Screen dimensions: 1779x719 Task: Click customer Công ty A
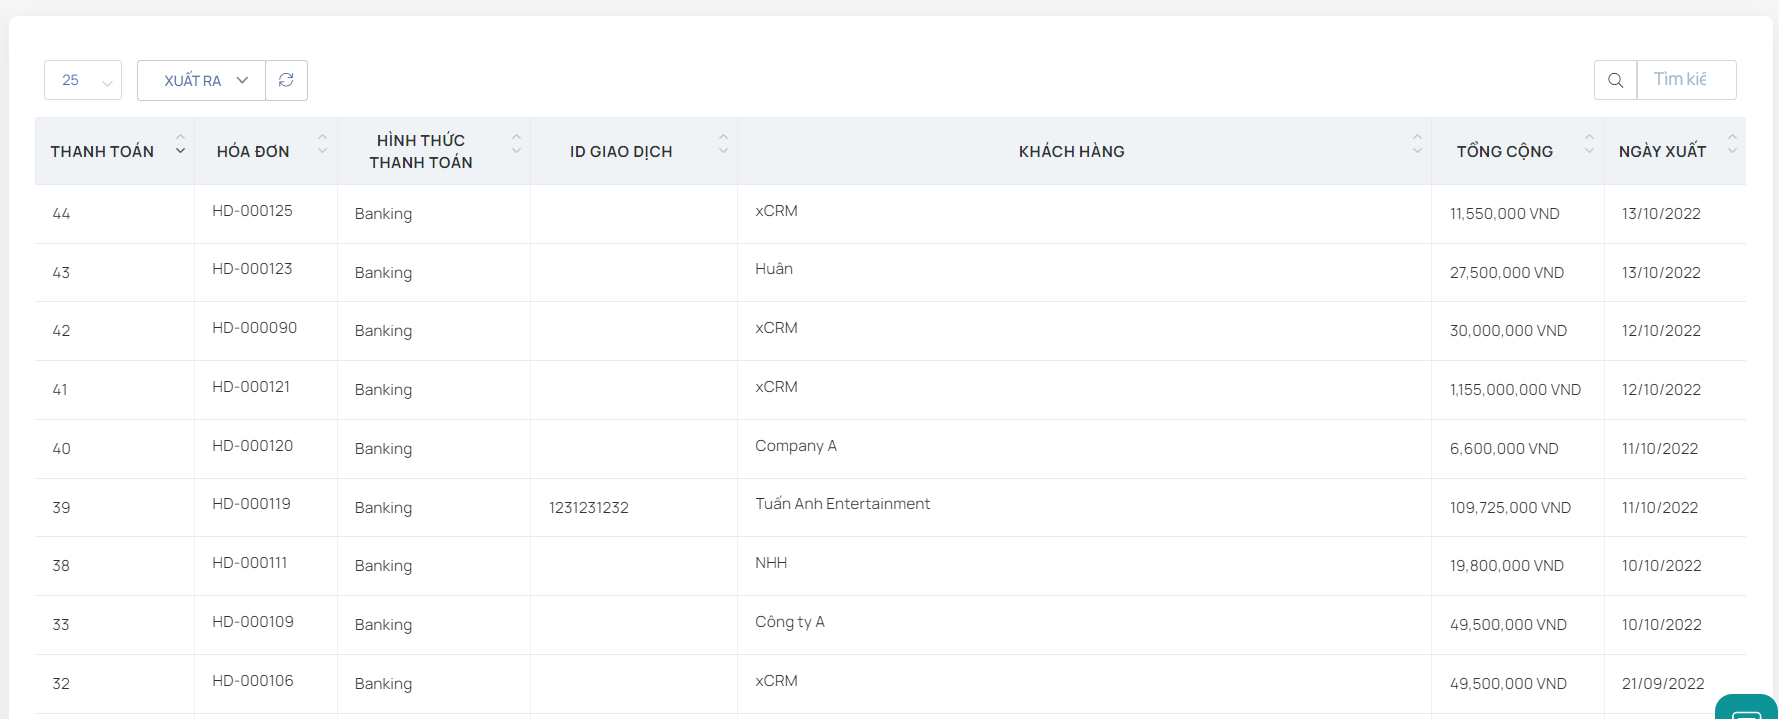tap(789, 622)
